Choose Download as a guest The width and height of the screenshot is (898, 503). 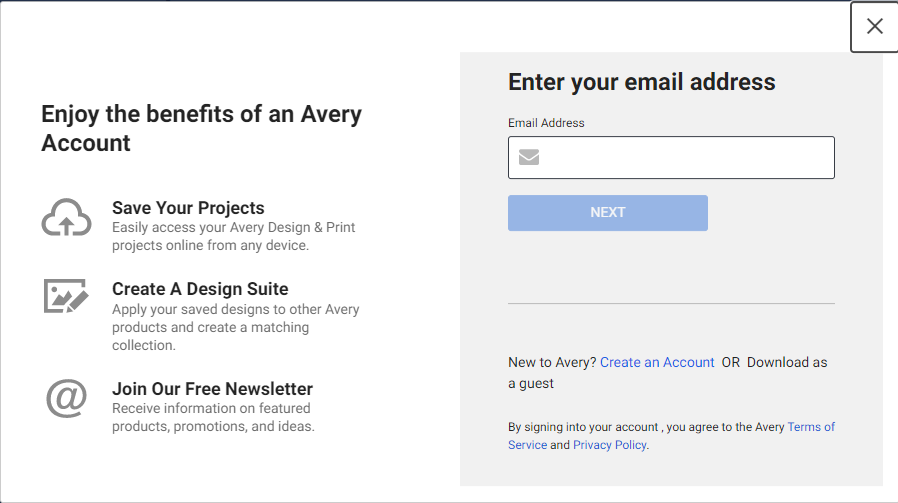point(667,372)
